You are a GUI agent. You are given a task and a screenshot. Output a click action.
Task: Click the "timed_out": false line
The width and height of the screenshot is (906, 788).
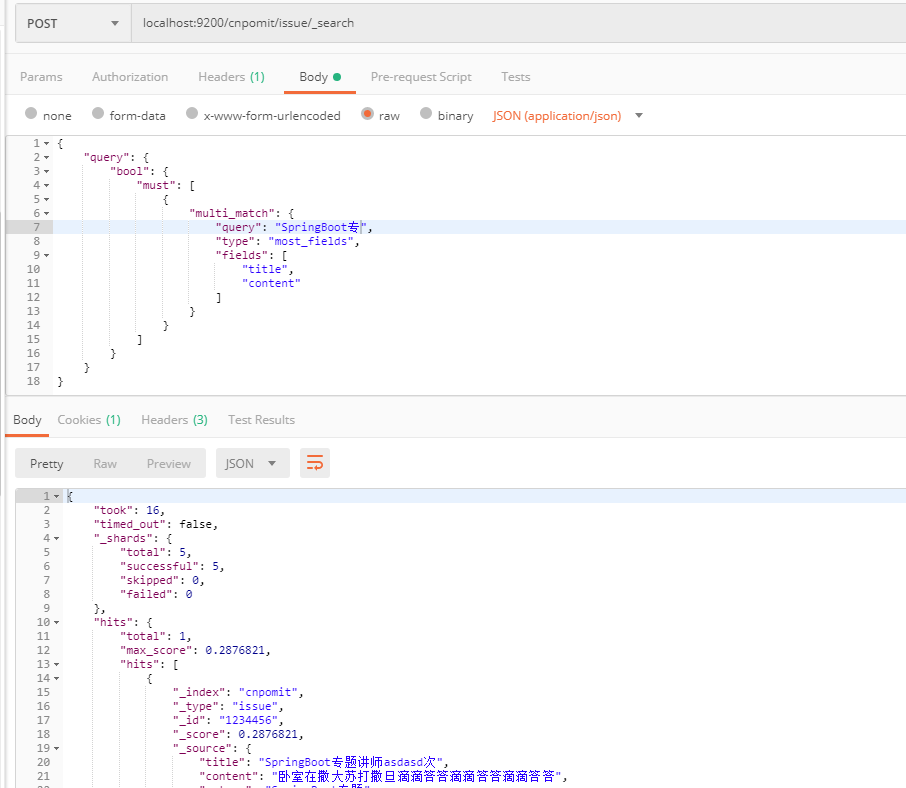pos(156,525)
